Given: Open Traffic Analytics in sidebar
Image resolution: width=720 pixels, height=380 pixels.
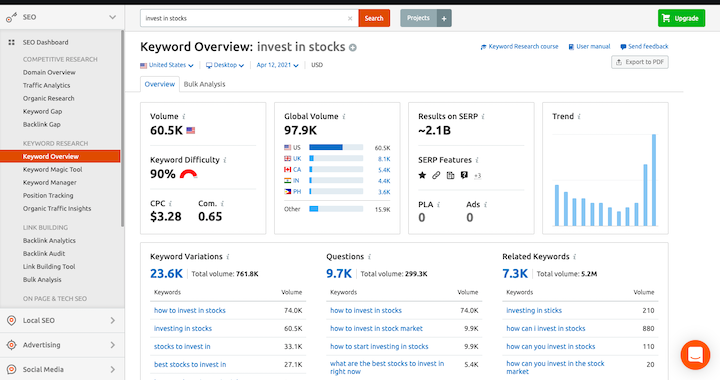Looking at the screenshot, I should (46, 85).
